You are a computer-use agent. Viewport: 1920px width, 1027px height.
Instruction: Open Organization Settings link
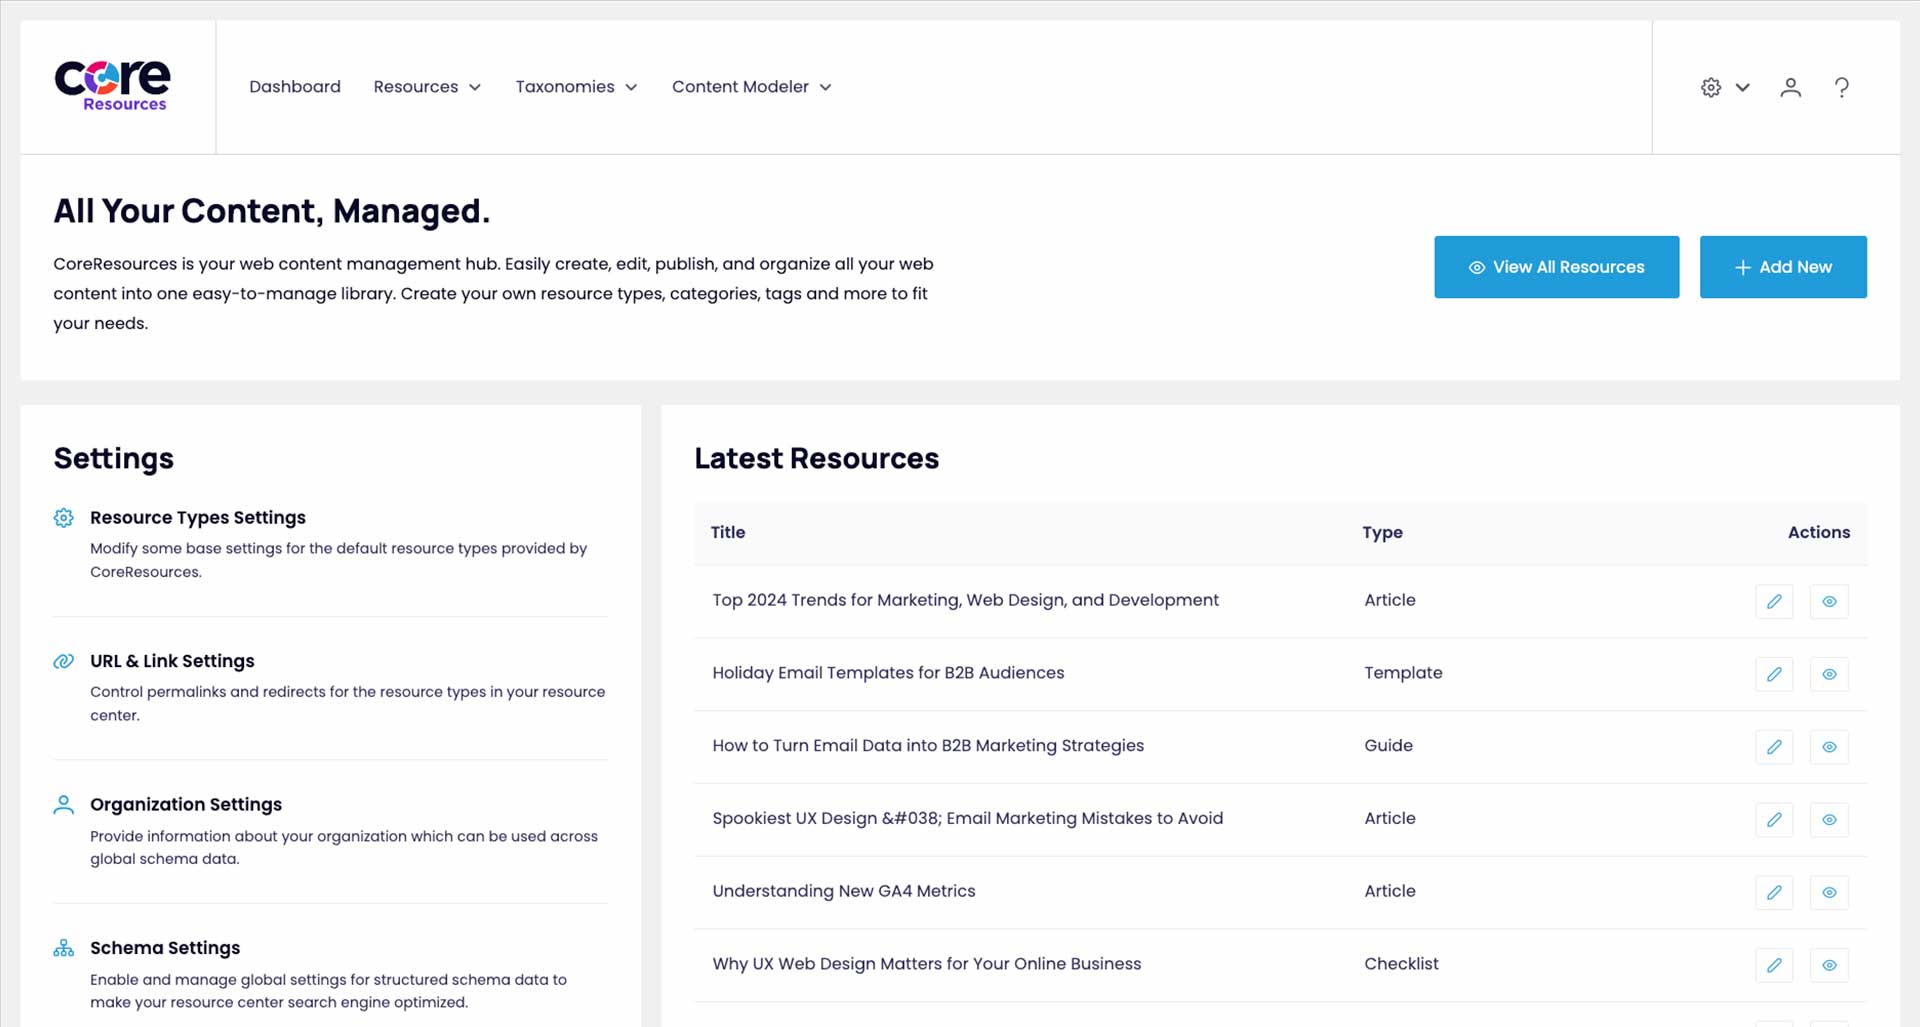(x=186, y=804)
